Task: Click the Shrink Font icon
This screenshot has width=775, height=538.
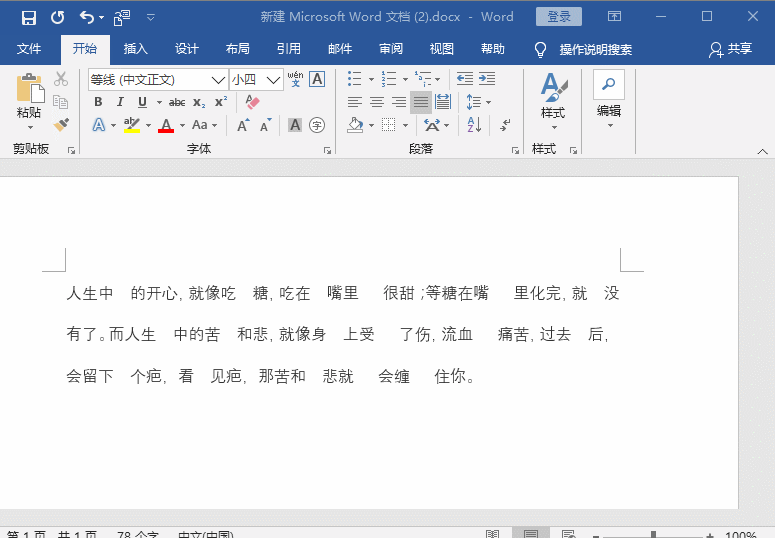Action: point(266,125)
